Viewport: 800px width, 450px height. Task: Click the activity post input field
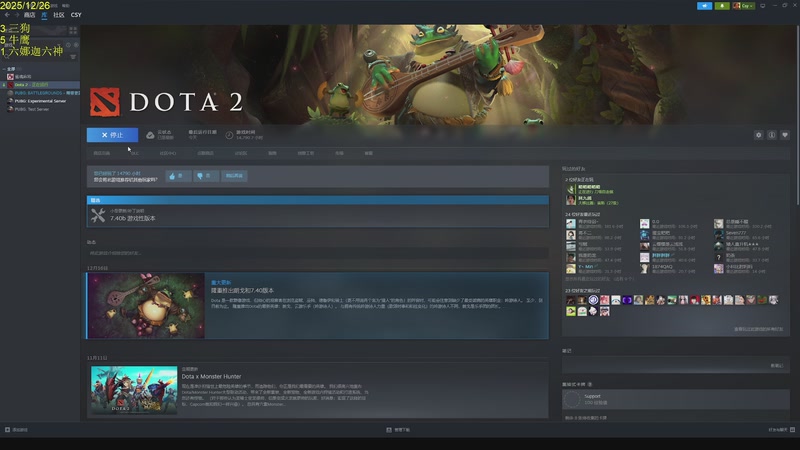click(317, 253)
